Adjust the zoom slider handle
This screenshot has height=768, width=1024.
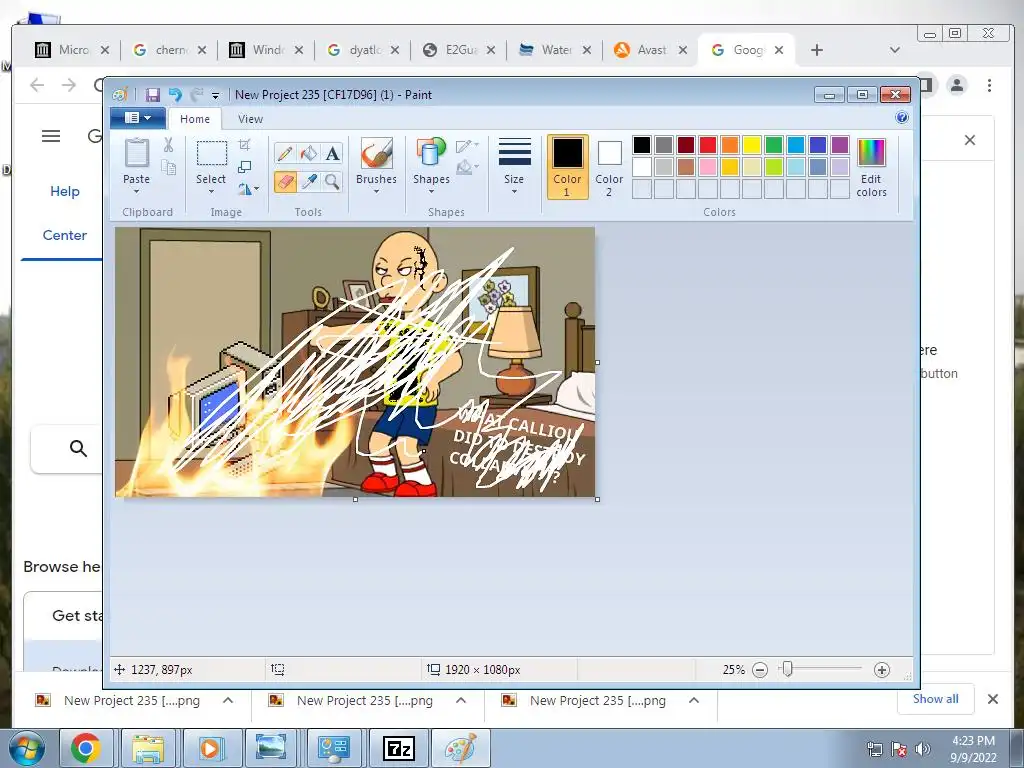[788, 669]
